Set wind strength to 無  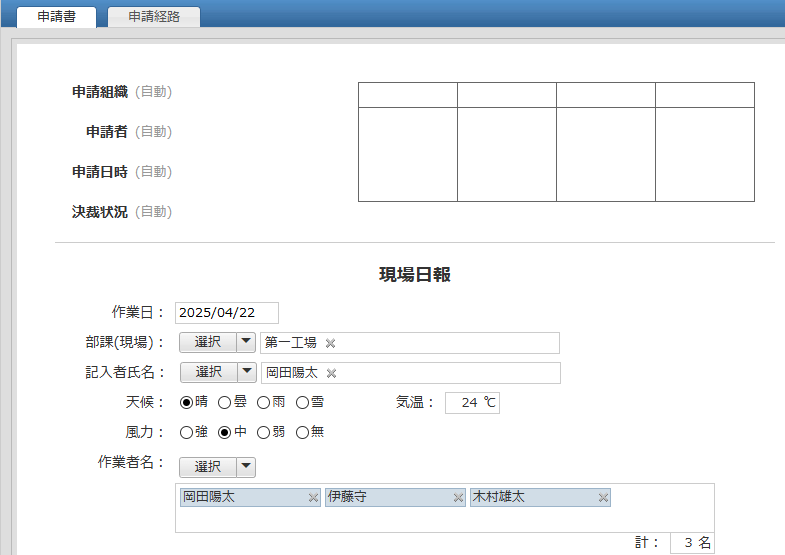302,432
